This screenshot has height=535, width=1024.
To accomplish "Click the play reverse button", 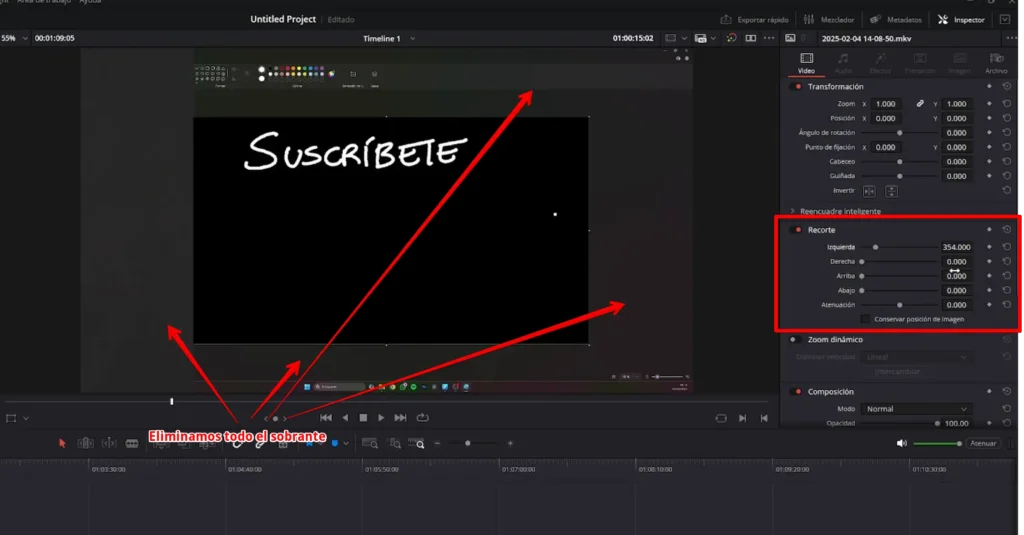I will pyautogui.click(x=345, y=418).
